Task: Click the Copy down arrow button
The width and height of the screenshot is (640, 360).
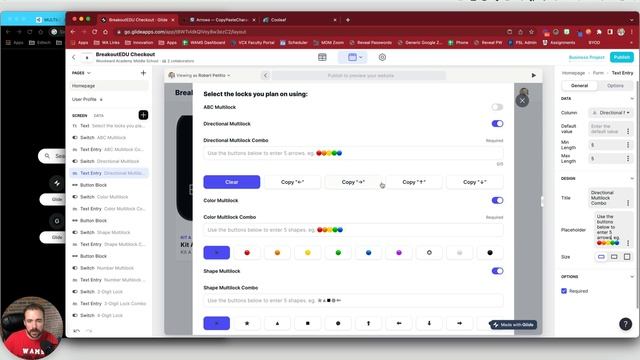Action: pos(475,182)
